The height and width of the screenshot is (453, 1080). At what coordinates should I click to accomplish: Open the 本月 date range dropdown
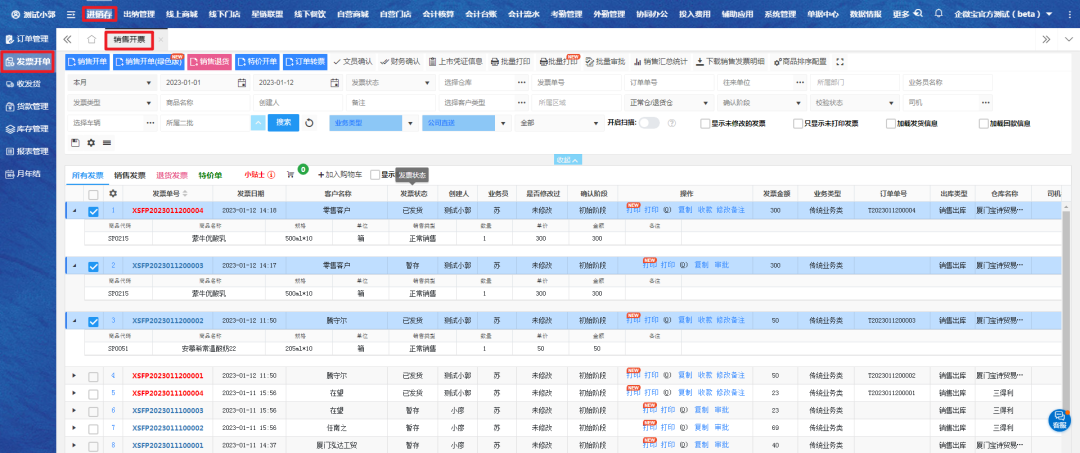108,82
